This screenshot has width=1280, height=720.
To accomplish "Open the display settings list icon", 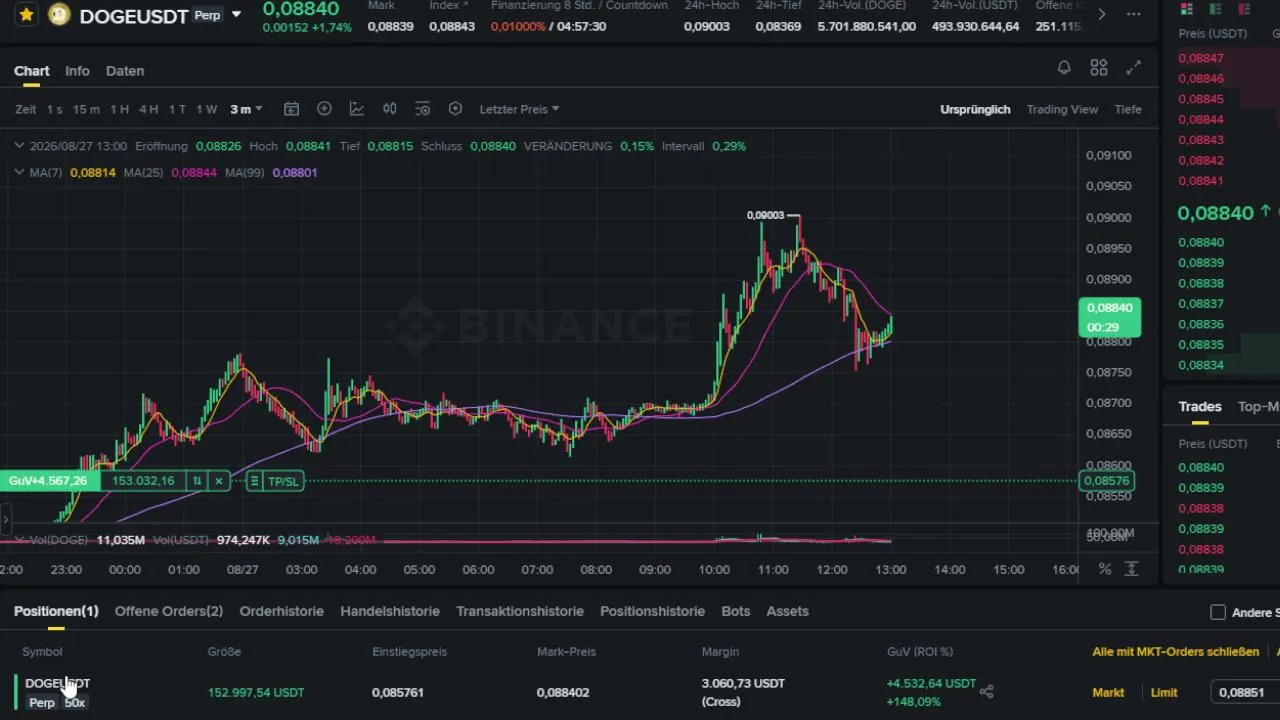I will point(422,109).
